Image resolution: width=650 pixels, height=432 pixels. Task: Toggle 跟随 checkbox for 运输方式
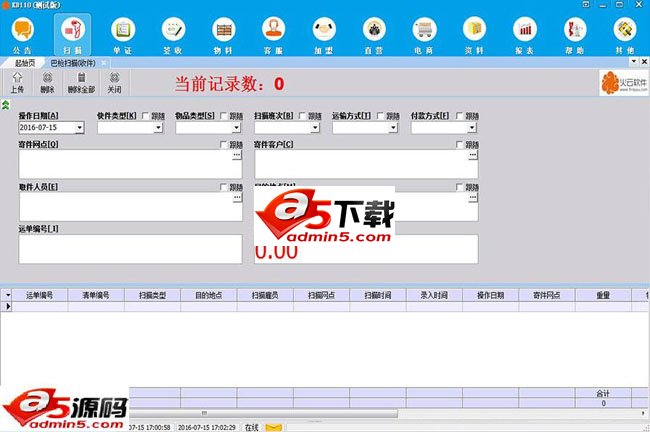point(381,116)
